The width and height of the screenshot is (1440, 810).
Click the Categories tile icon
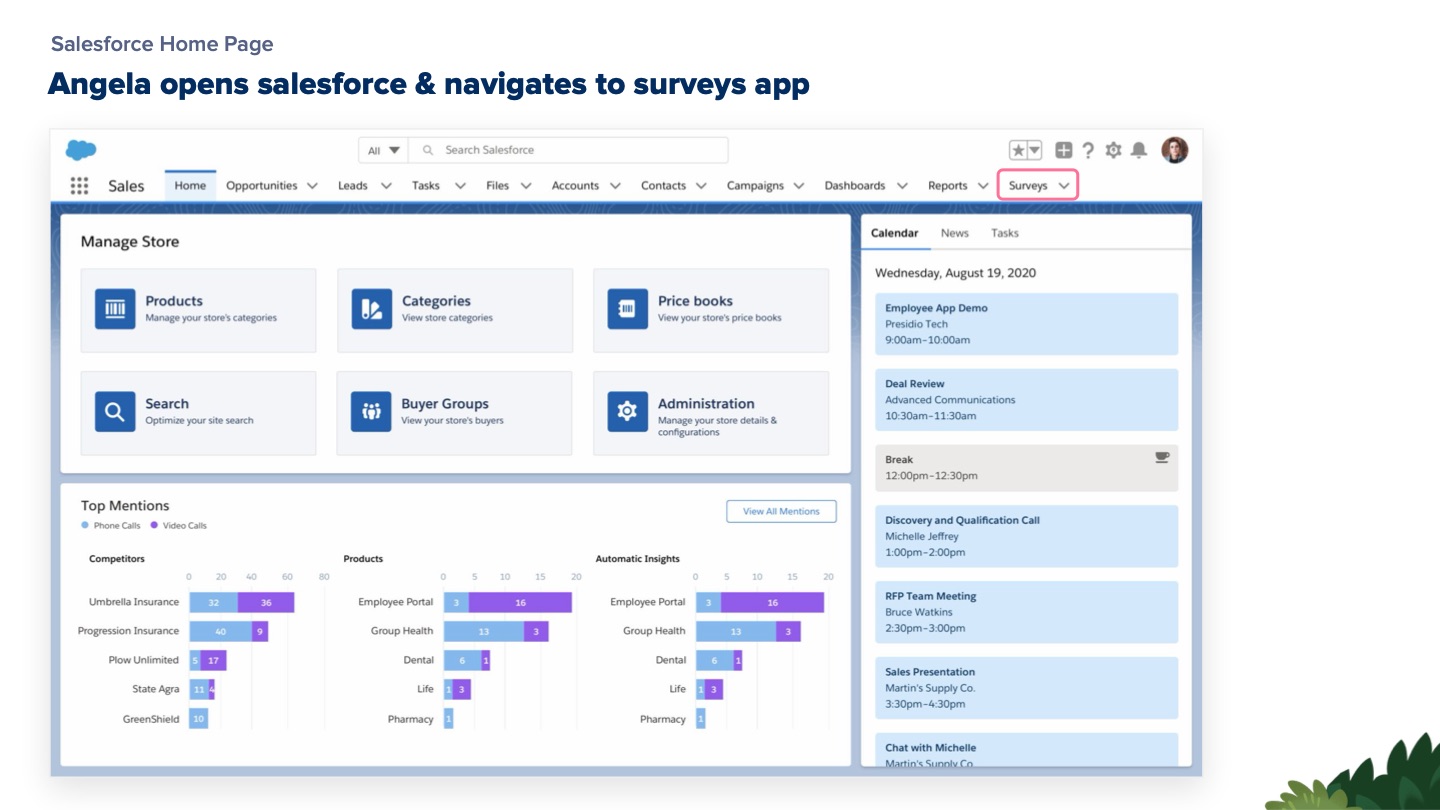(x=372, y=309)
